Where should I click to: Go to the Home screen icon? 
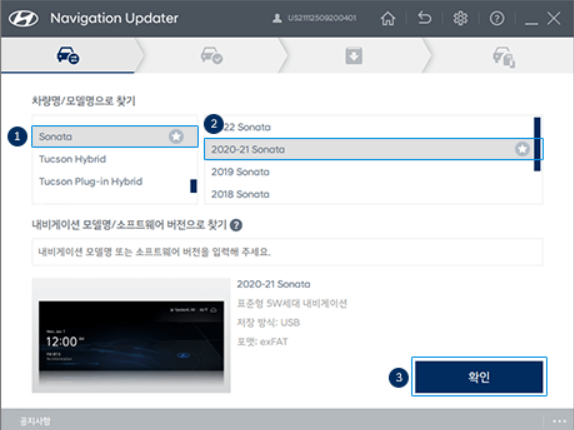click(388, 18)
